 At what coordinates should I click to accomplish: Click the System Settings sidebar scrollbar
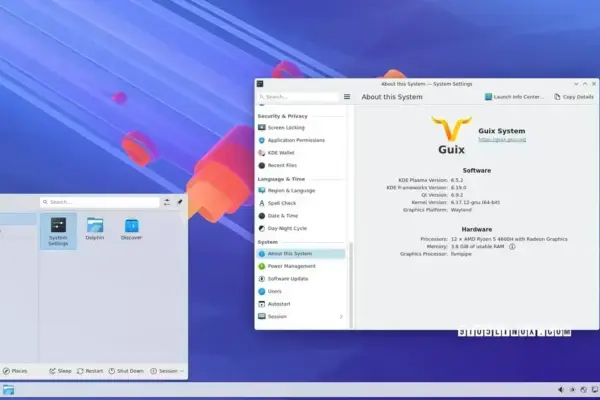click(x=350, y=285)
